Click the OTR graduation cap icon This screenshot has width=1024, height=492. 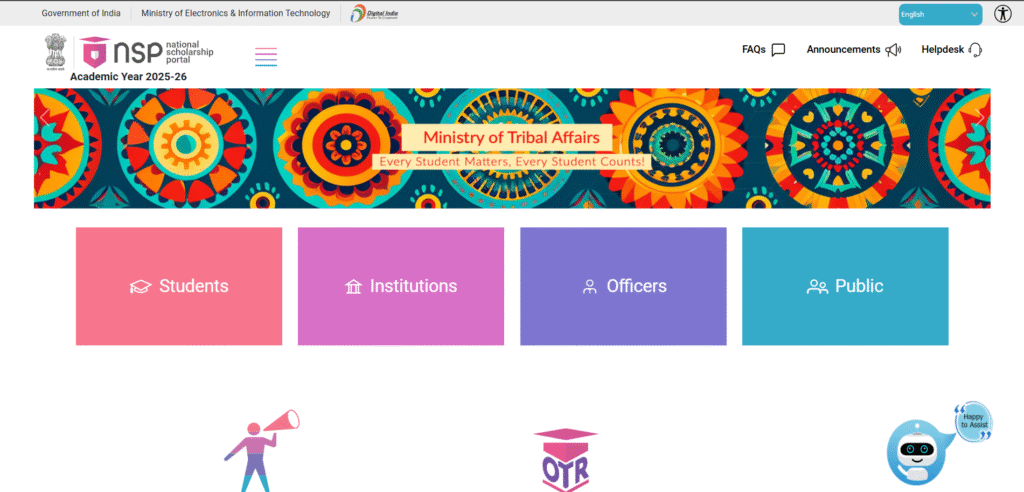pos(565,460)
